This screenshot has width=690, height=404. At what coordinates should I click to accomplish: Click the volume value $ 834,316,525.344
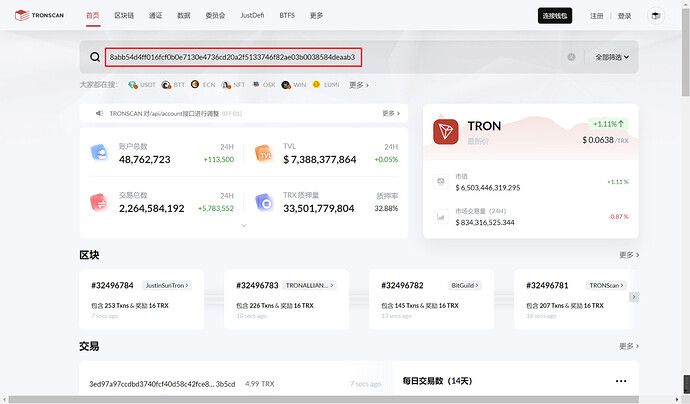click(x=485, y=223)
